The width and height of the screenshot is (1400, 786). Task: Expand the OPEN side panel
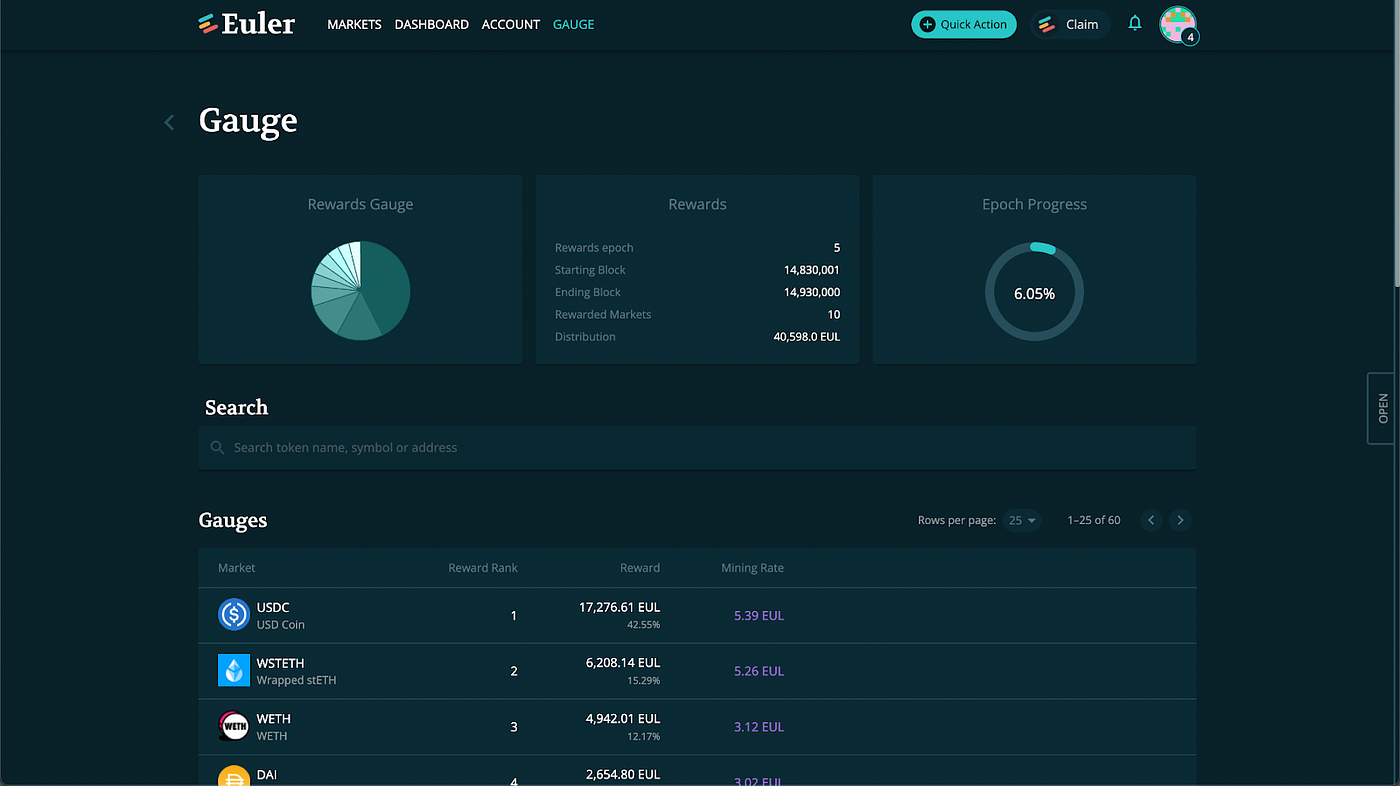click(x=1383, y=408)
